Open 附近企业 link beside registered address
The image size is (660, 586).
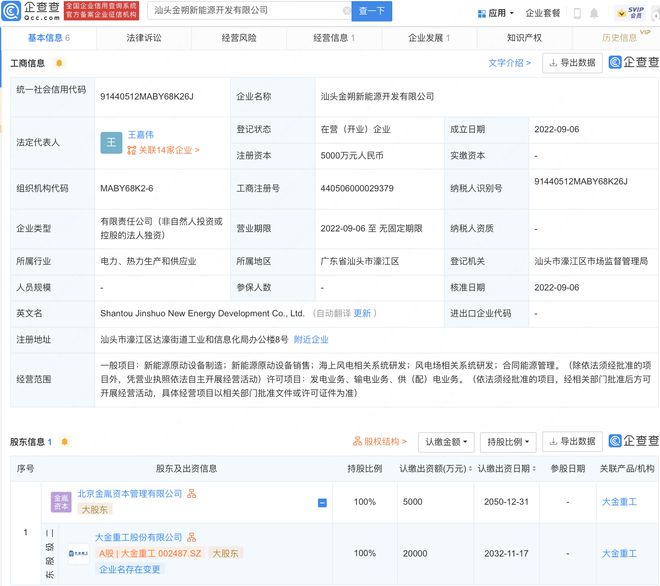coord(311,339)
